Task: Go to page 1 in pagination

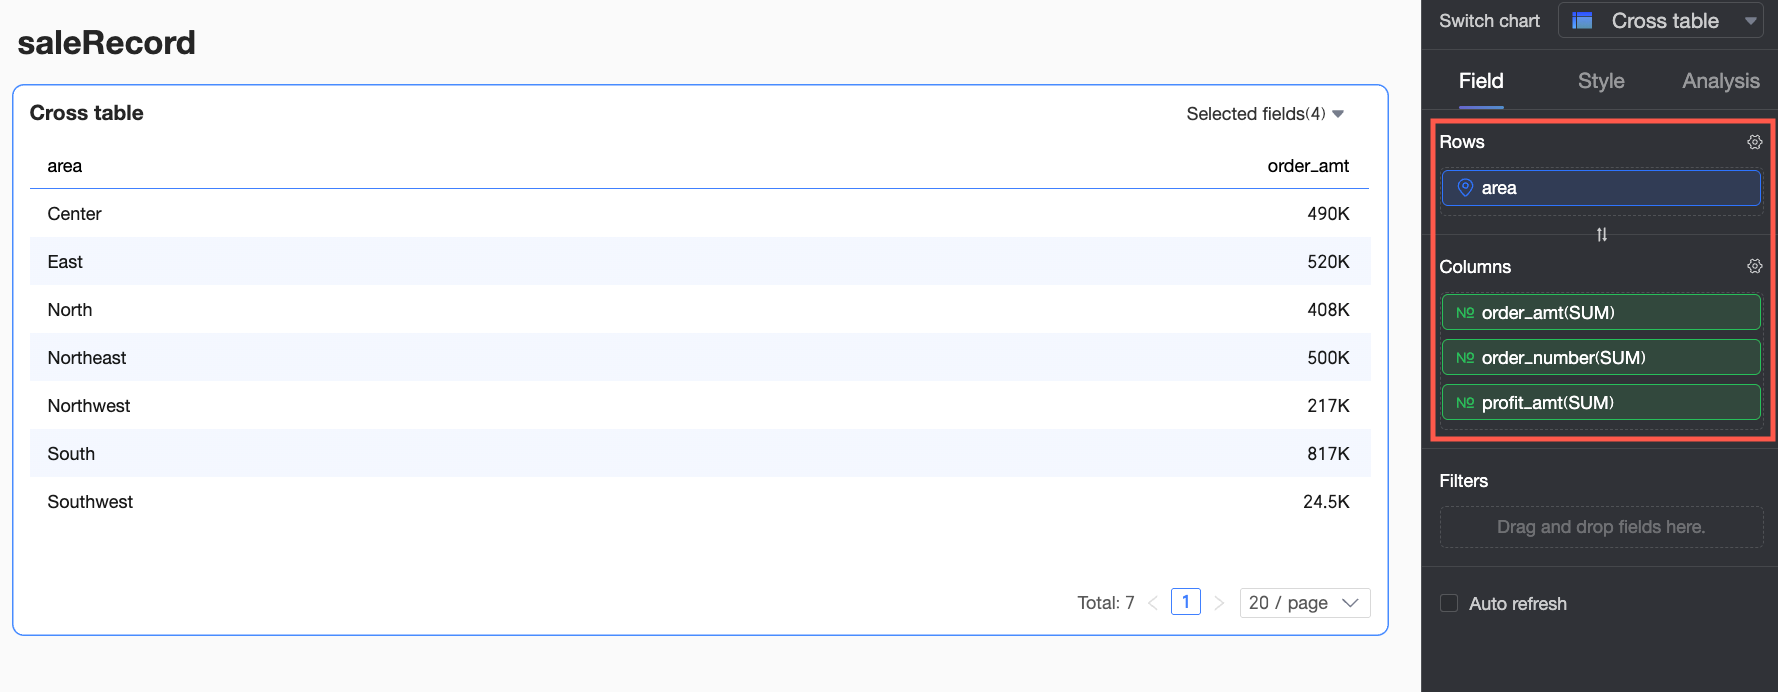Action: pos(1185,602)
